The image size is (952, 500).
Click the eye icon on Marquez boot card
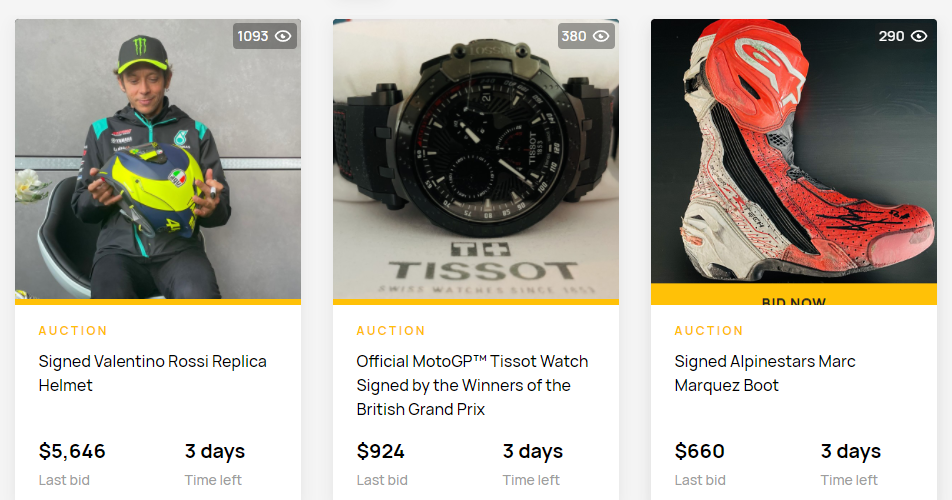click(919, 36)
